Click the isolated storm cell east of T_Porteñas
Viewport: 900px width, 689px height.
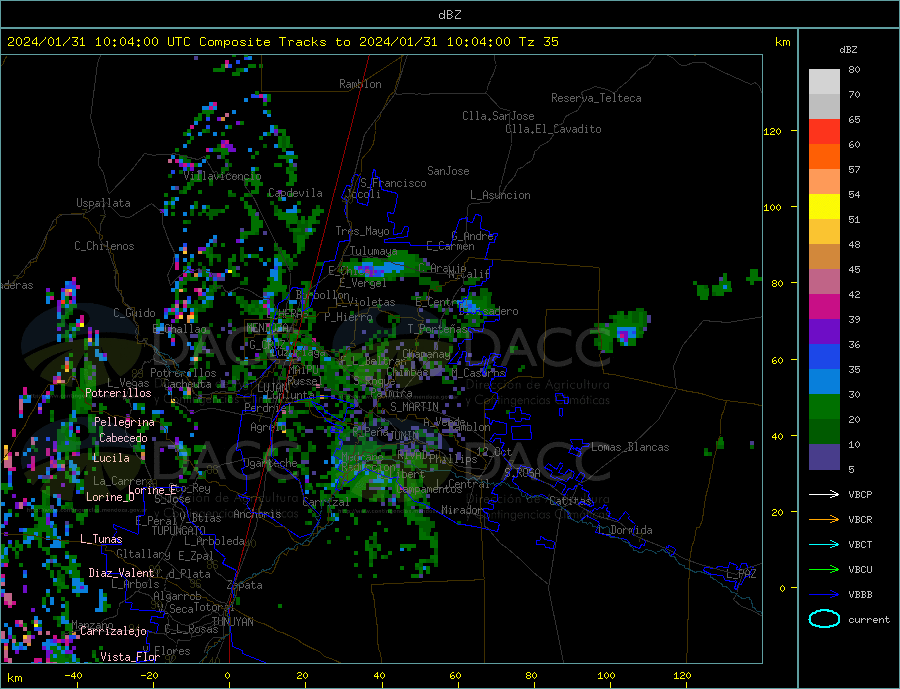pyautogui.click(x=623, y=331)
